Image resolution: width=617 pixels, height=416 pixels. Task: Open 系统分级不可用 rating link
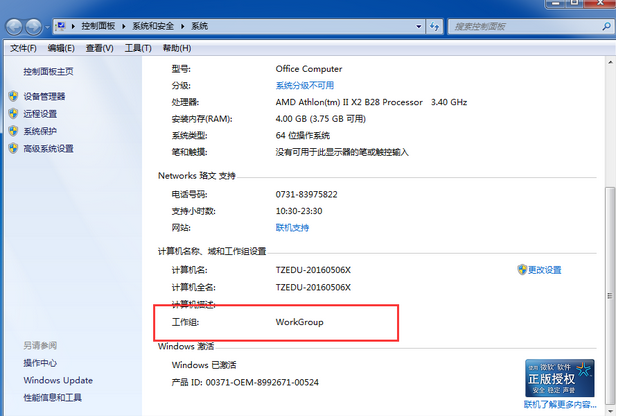pyautogui.click(x=305, y=85)
